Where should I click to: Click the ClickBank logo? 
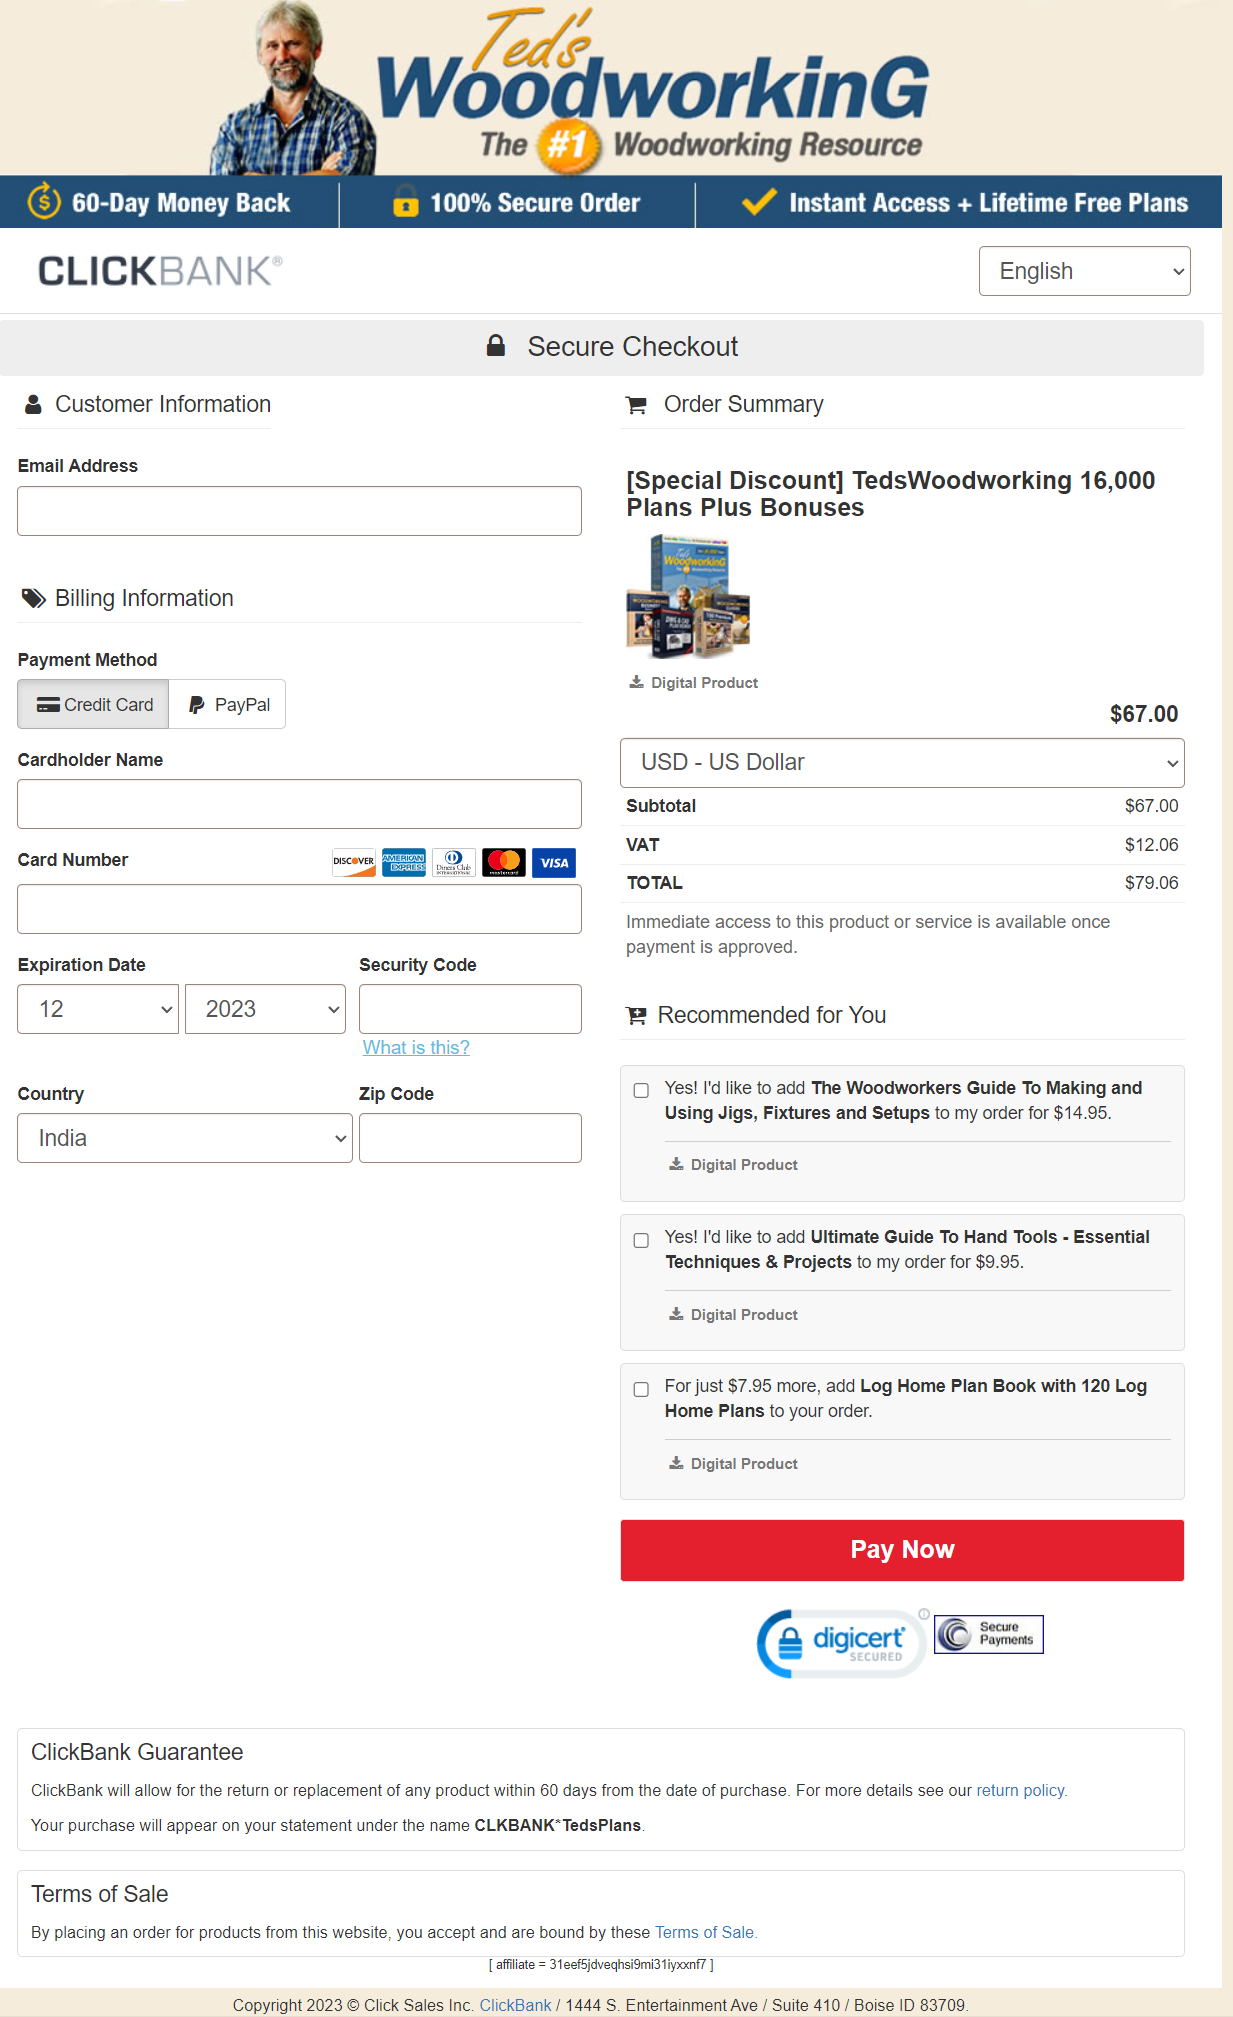pyautogui.click(x=156, y=269)
